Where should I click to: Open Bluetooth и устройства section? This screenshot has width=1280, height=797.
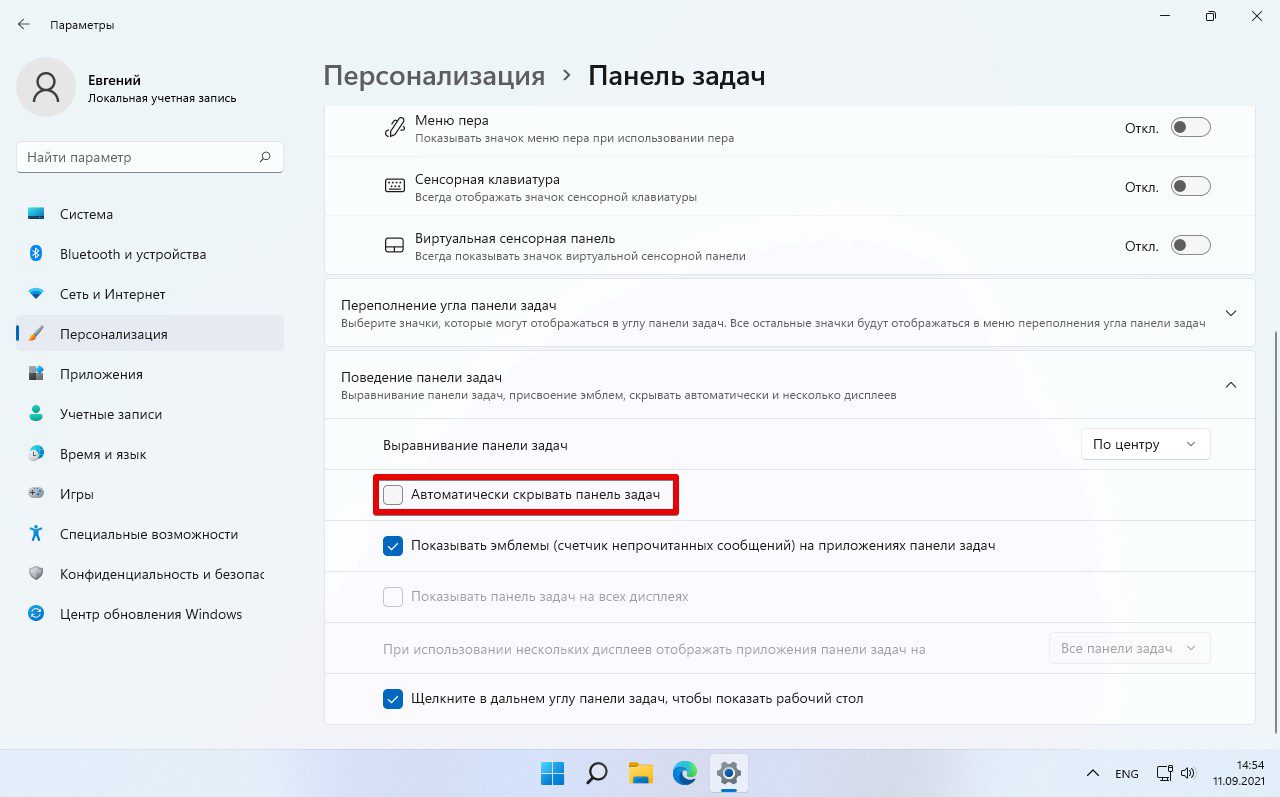[x=150, y=254]
